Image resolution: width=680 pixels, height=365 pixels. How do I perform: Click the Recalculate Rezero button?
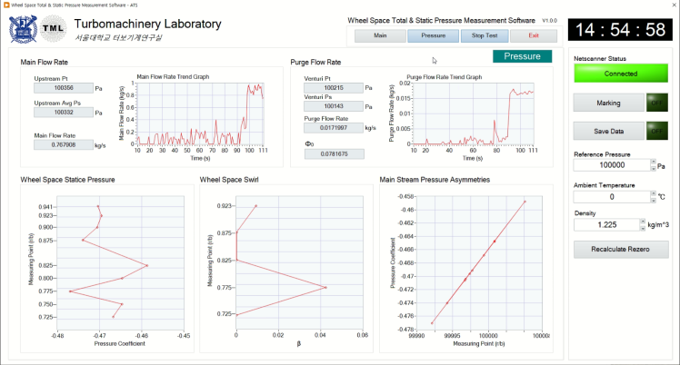coord(621,249)
